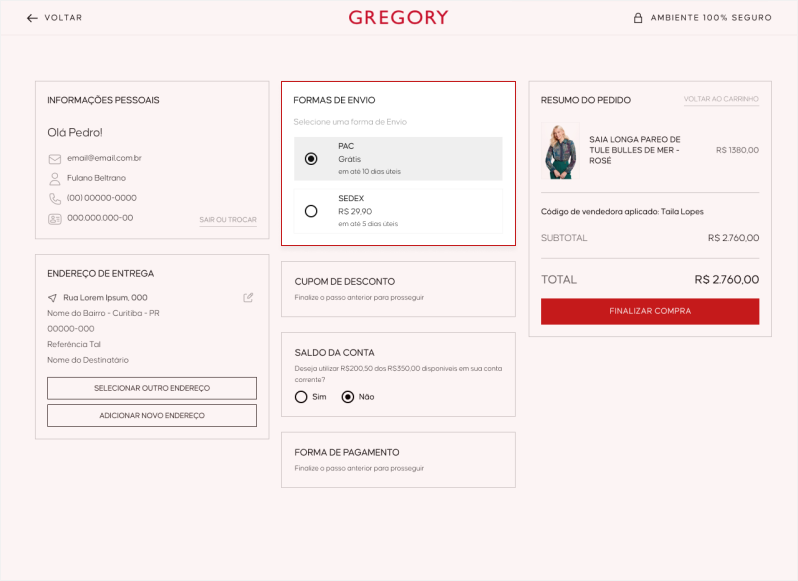The width and height of the screenshot is (798, 581).
Task: Open Voltar ao Carrinho link
Action: tap(721, 99)
